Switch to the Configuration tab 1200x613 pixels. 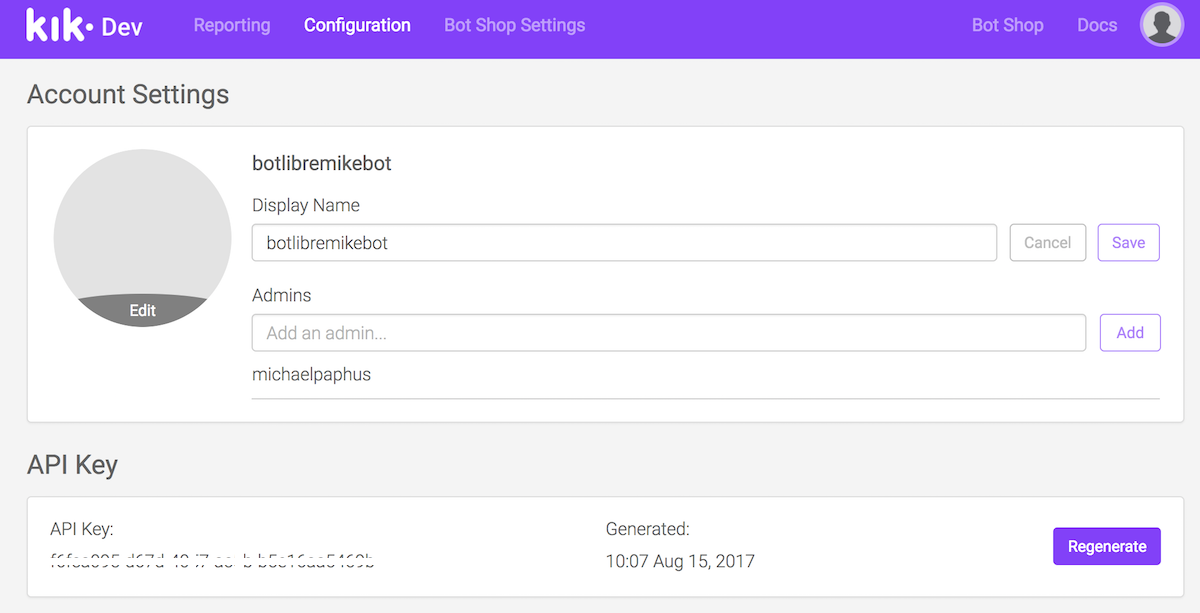point(357,25)
